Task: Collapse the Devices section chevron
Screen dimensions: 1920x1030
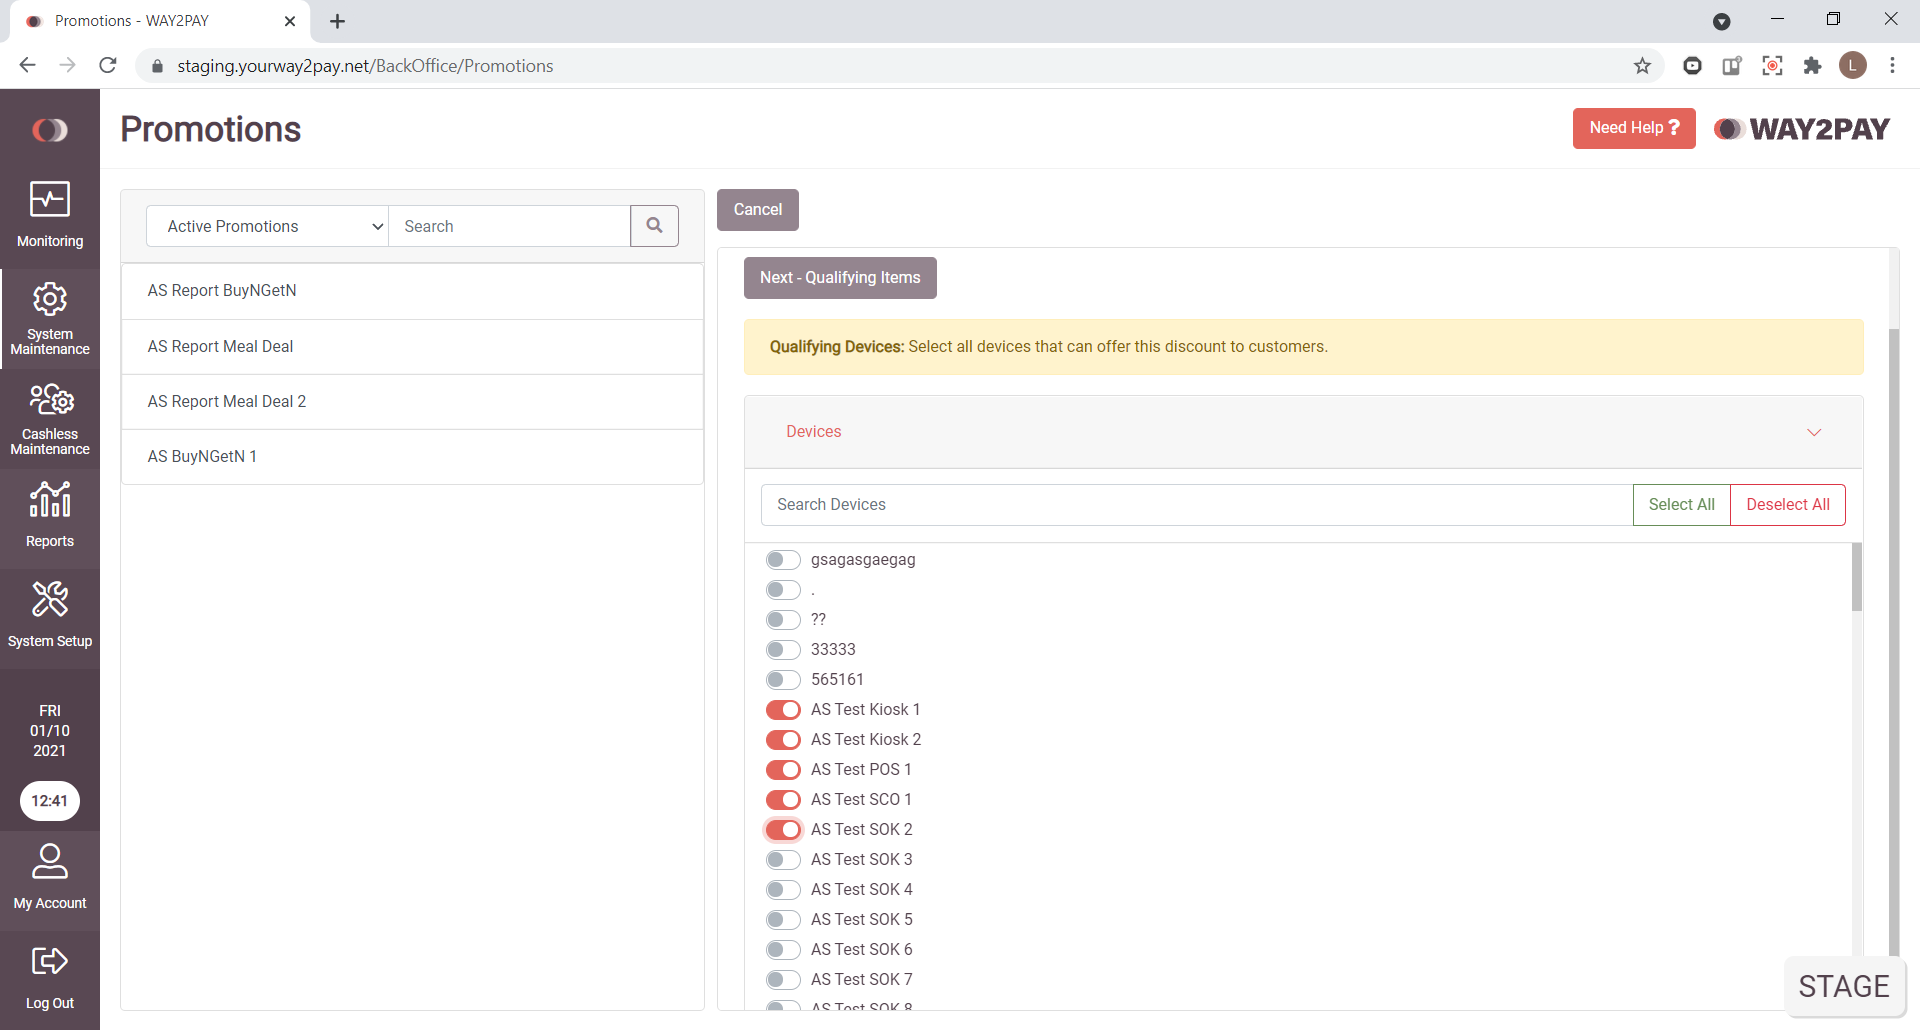Action: pyautogui.click(x=1814, y=432)
